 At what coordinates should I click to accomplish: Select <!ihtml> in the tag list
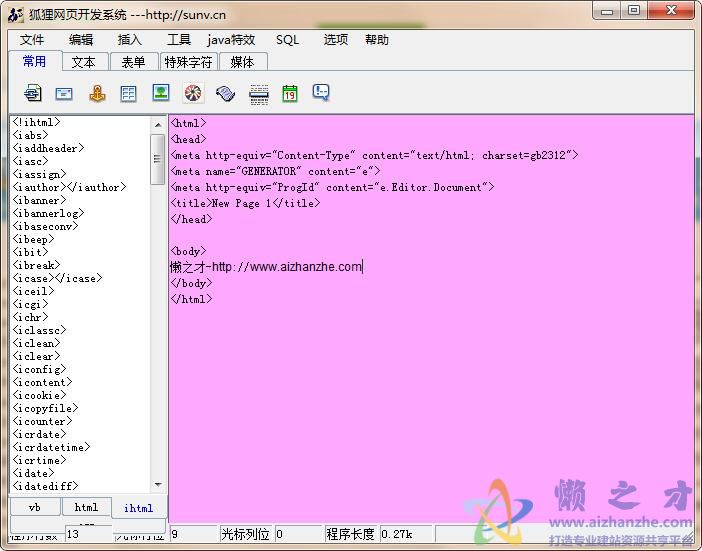coord(36,122)
